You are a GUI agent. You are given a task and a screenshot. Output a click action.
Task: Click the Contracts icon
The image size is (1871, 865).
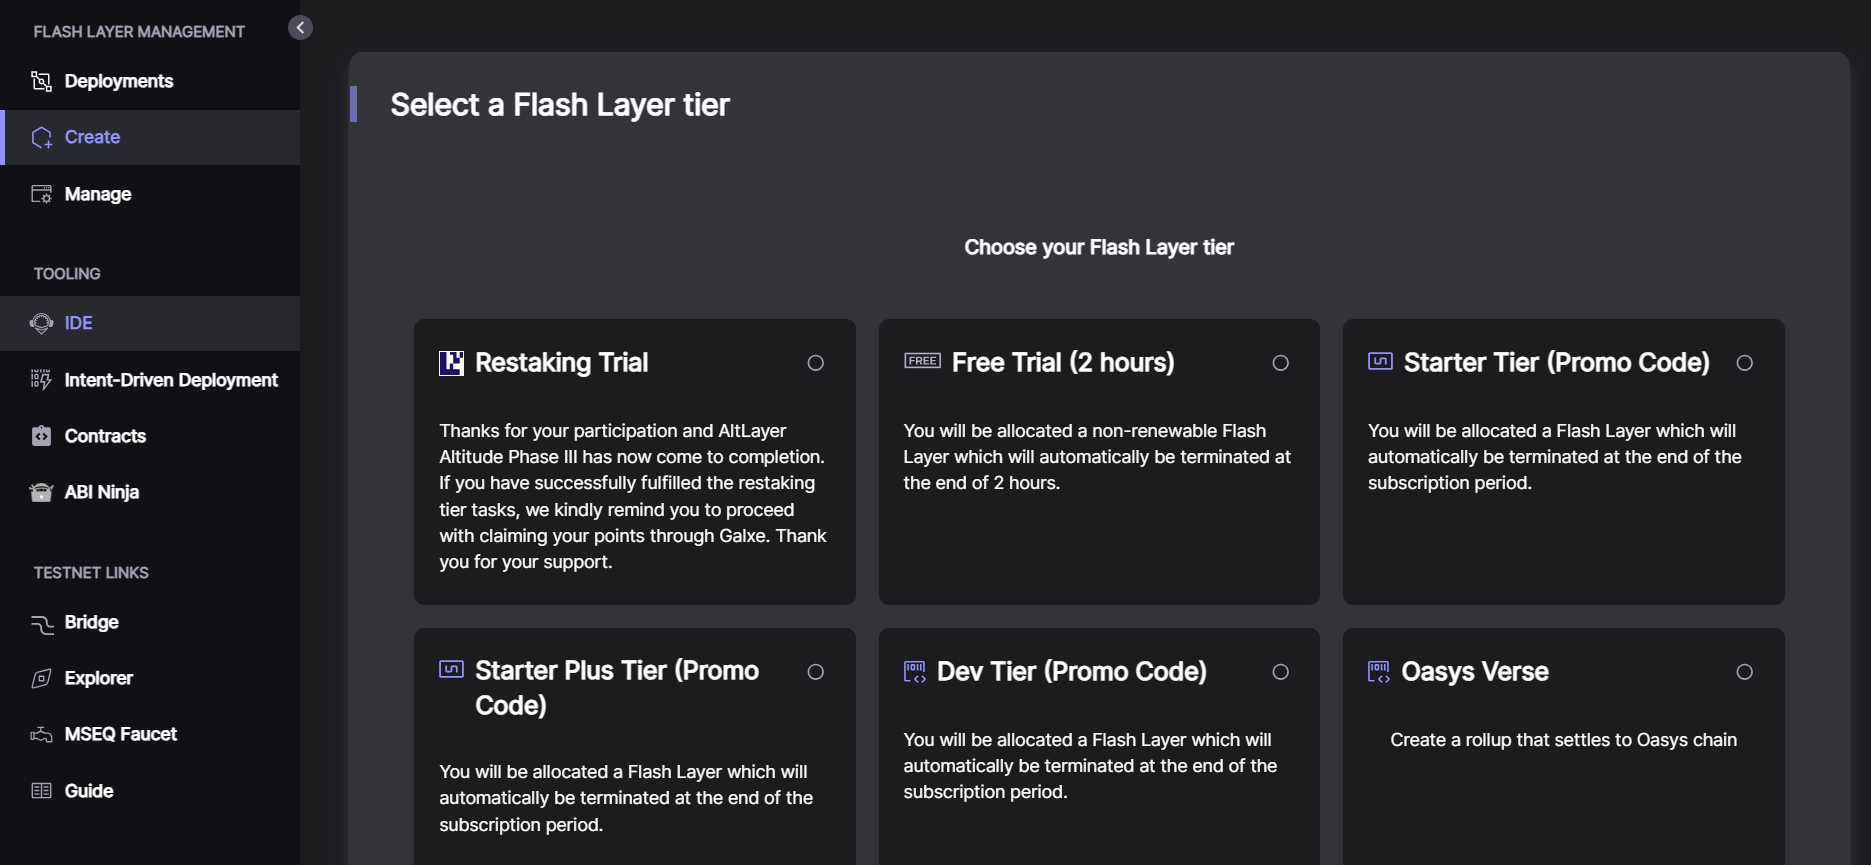point(41,436)
